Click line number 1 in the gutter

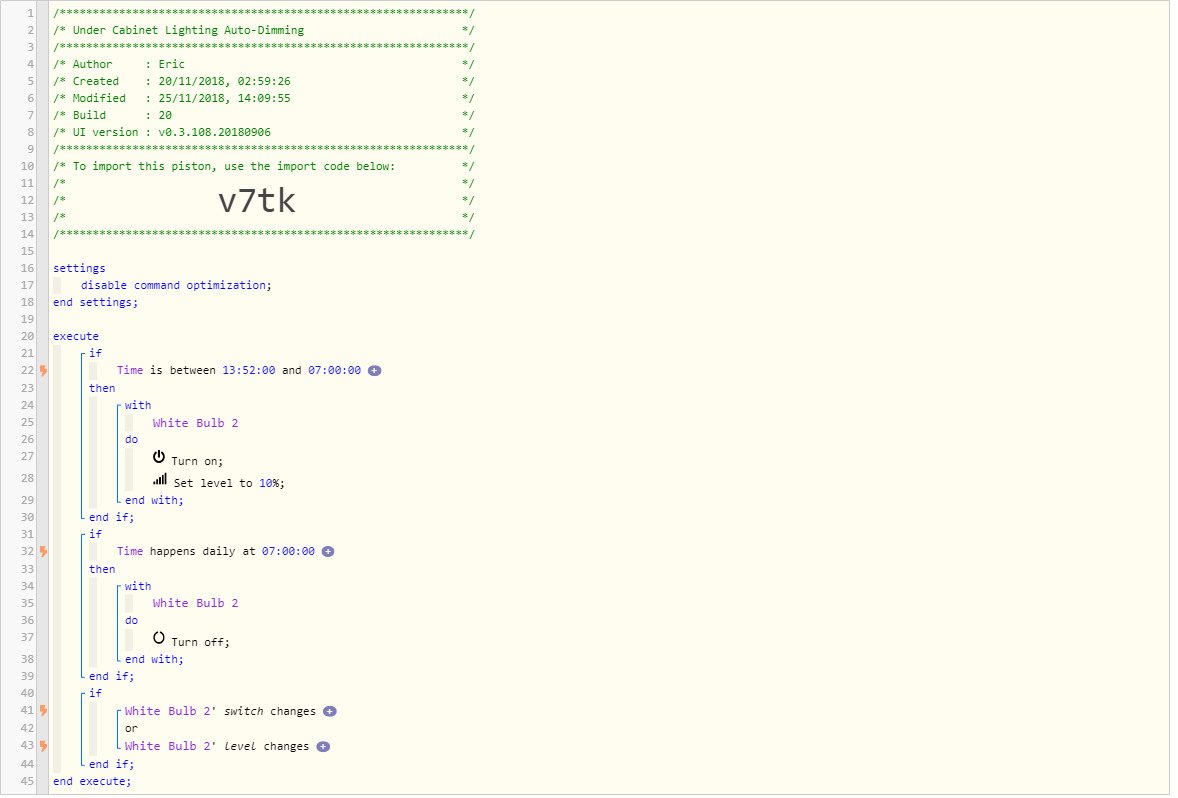pyautogui.click(x=30, y=14)
